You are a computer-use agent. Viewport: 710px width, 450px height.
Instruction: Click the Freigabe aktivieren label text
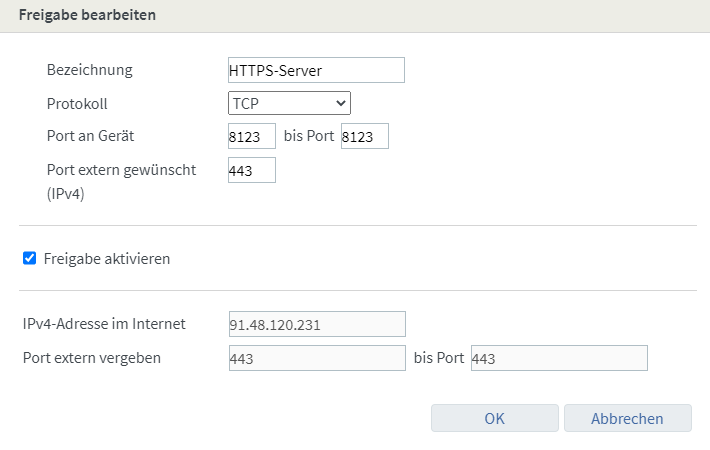[x=107, y=258]
